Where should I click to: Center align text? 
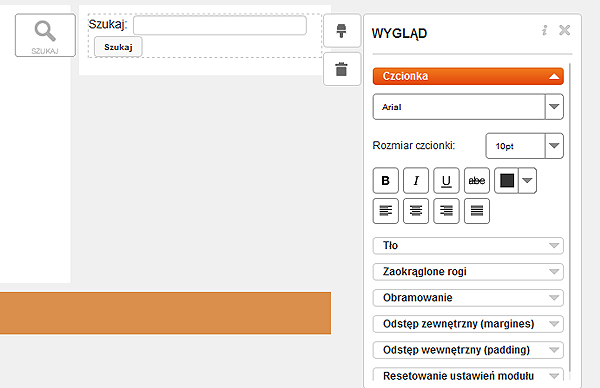click(x=416, y=211)
